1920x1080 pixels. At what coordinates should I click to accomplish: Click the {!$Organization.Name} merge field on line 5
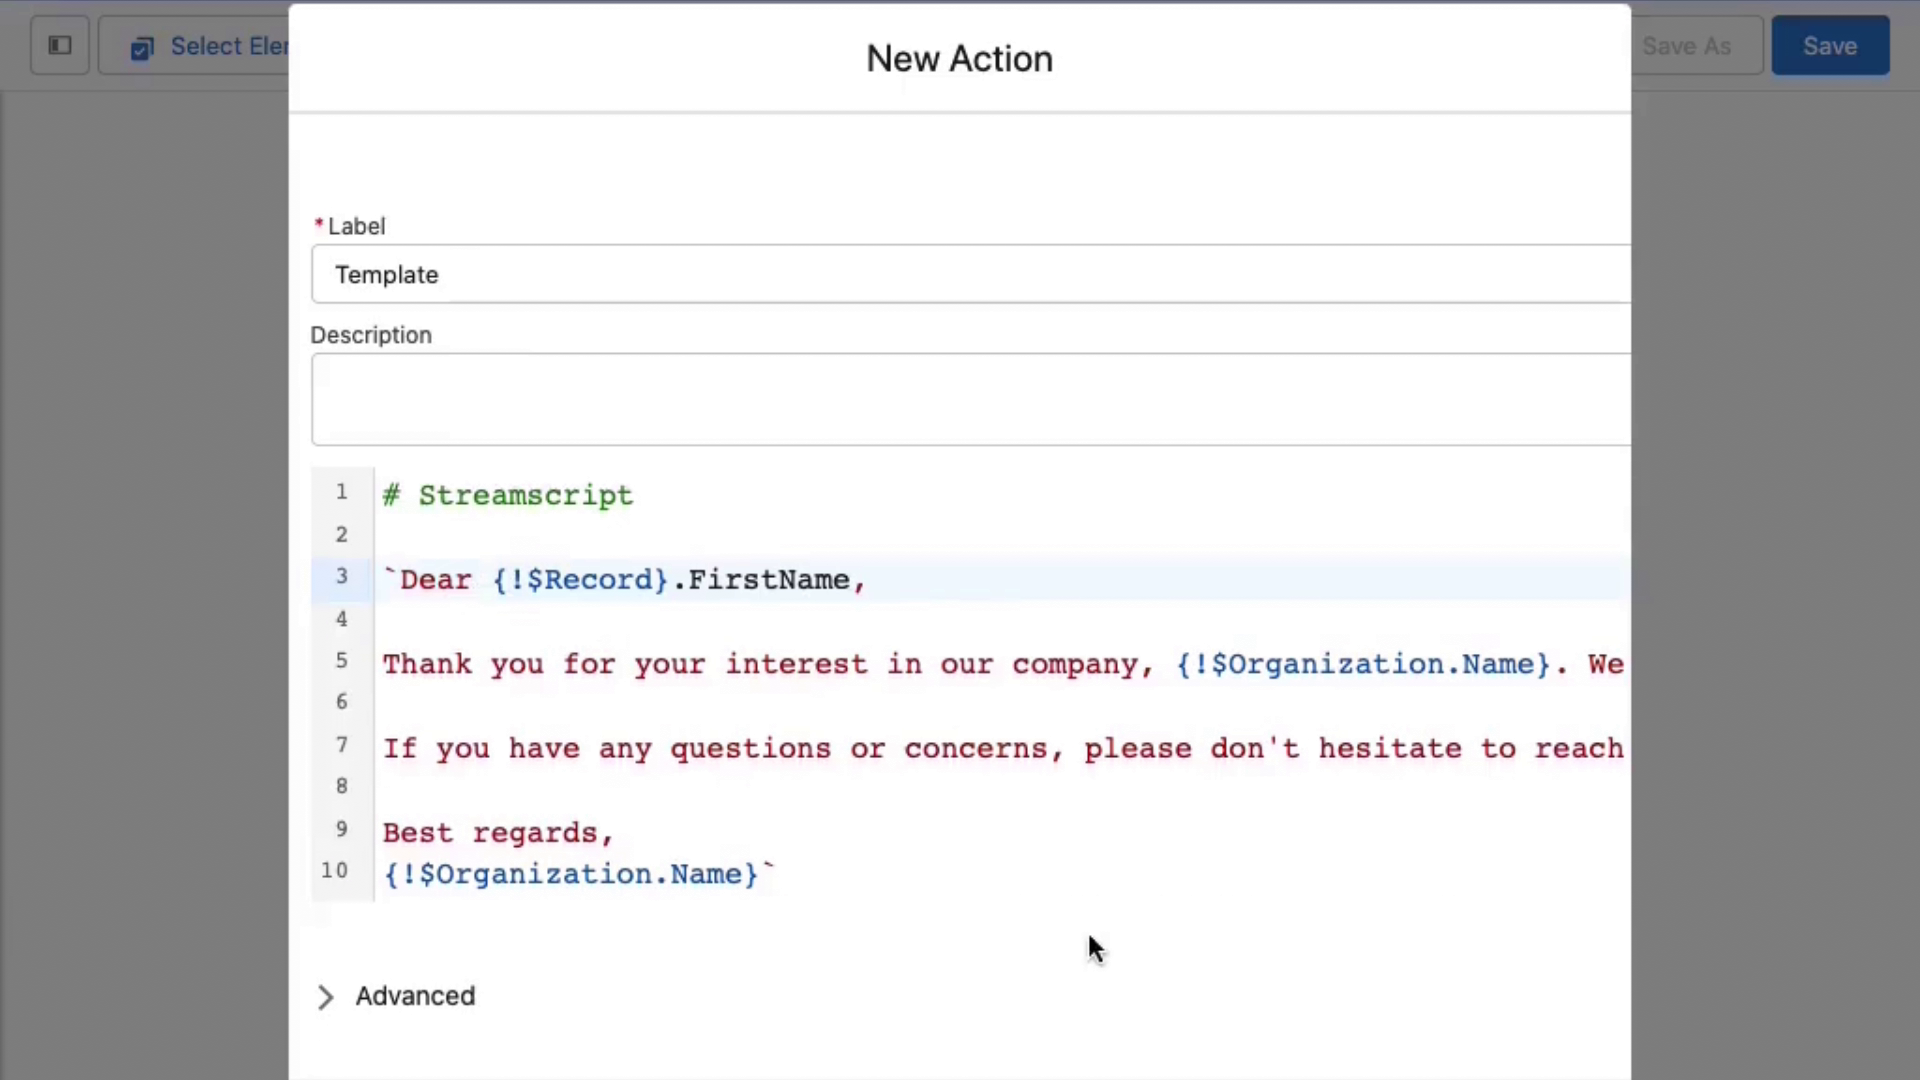(1363, 664)
